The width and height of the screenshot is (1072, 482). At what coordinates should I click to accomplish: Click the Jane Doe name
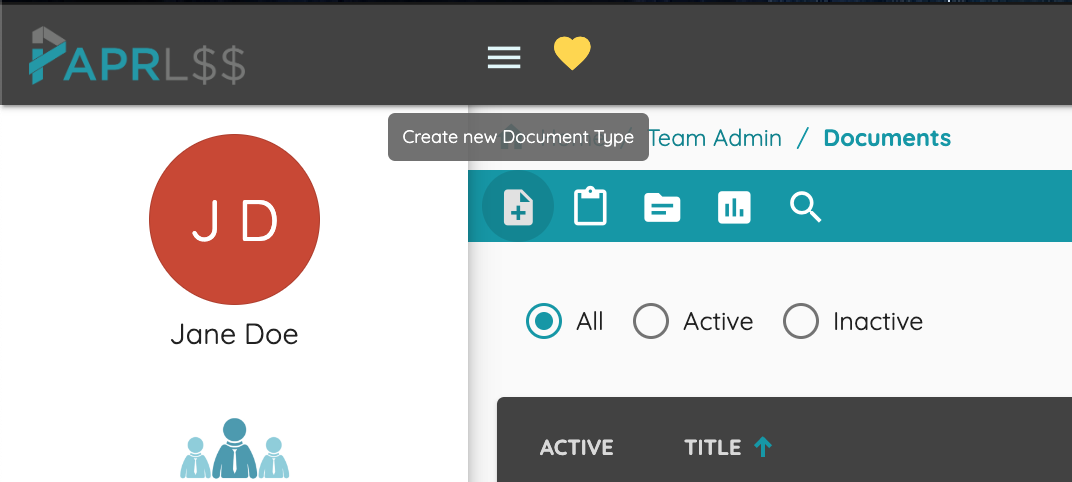234,334
